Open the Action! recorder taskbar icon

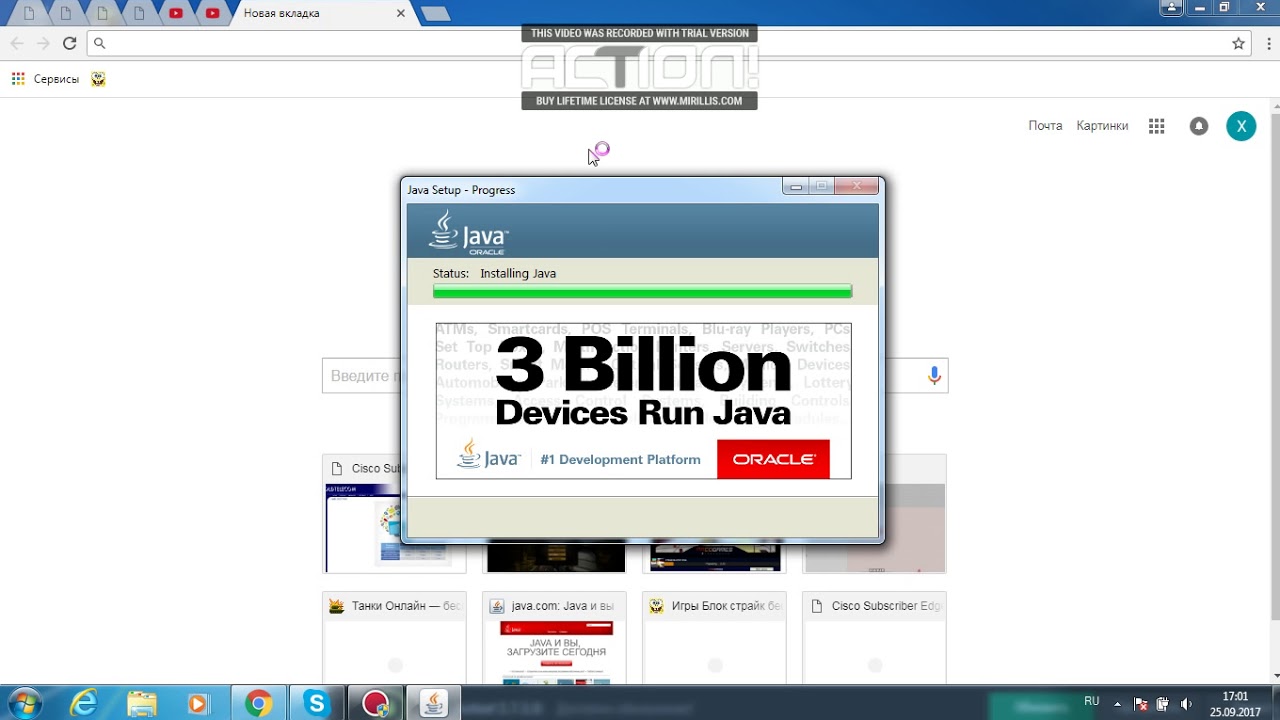[375, 703]
